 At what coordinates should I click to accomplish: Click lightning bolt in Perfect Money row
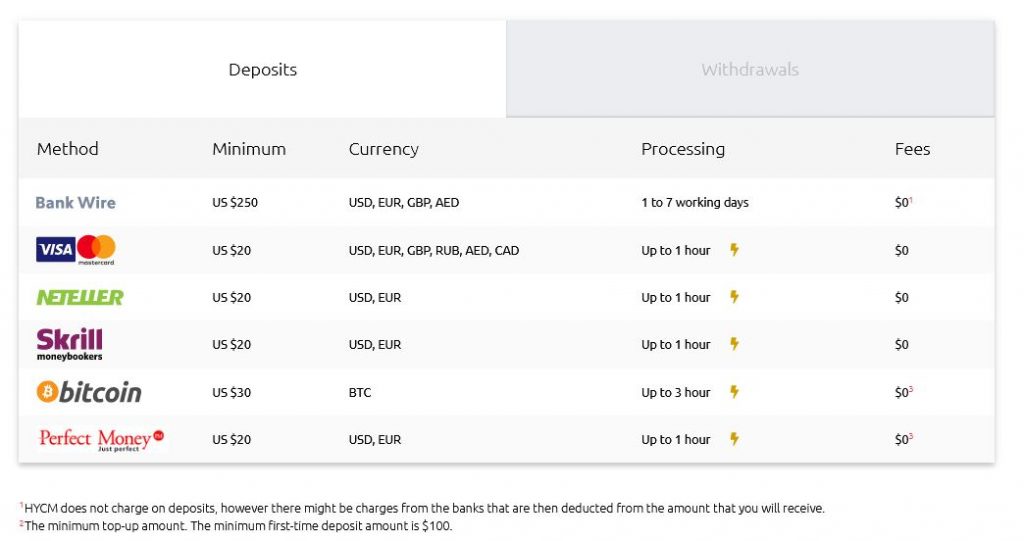pos(734,439)
